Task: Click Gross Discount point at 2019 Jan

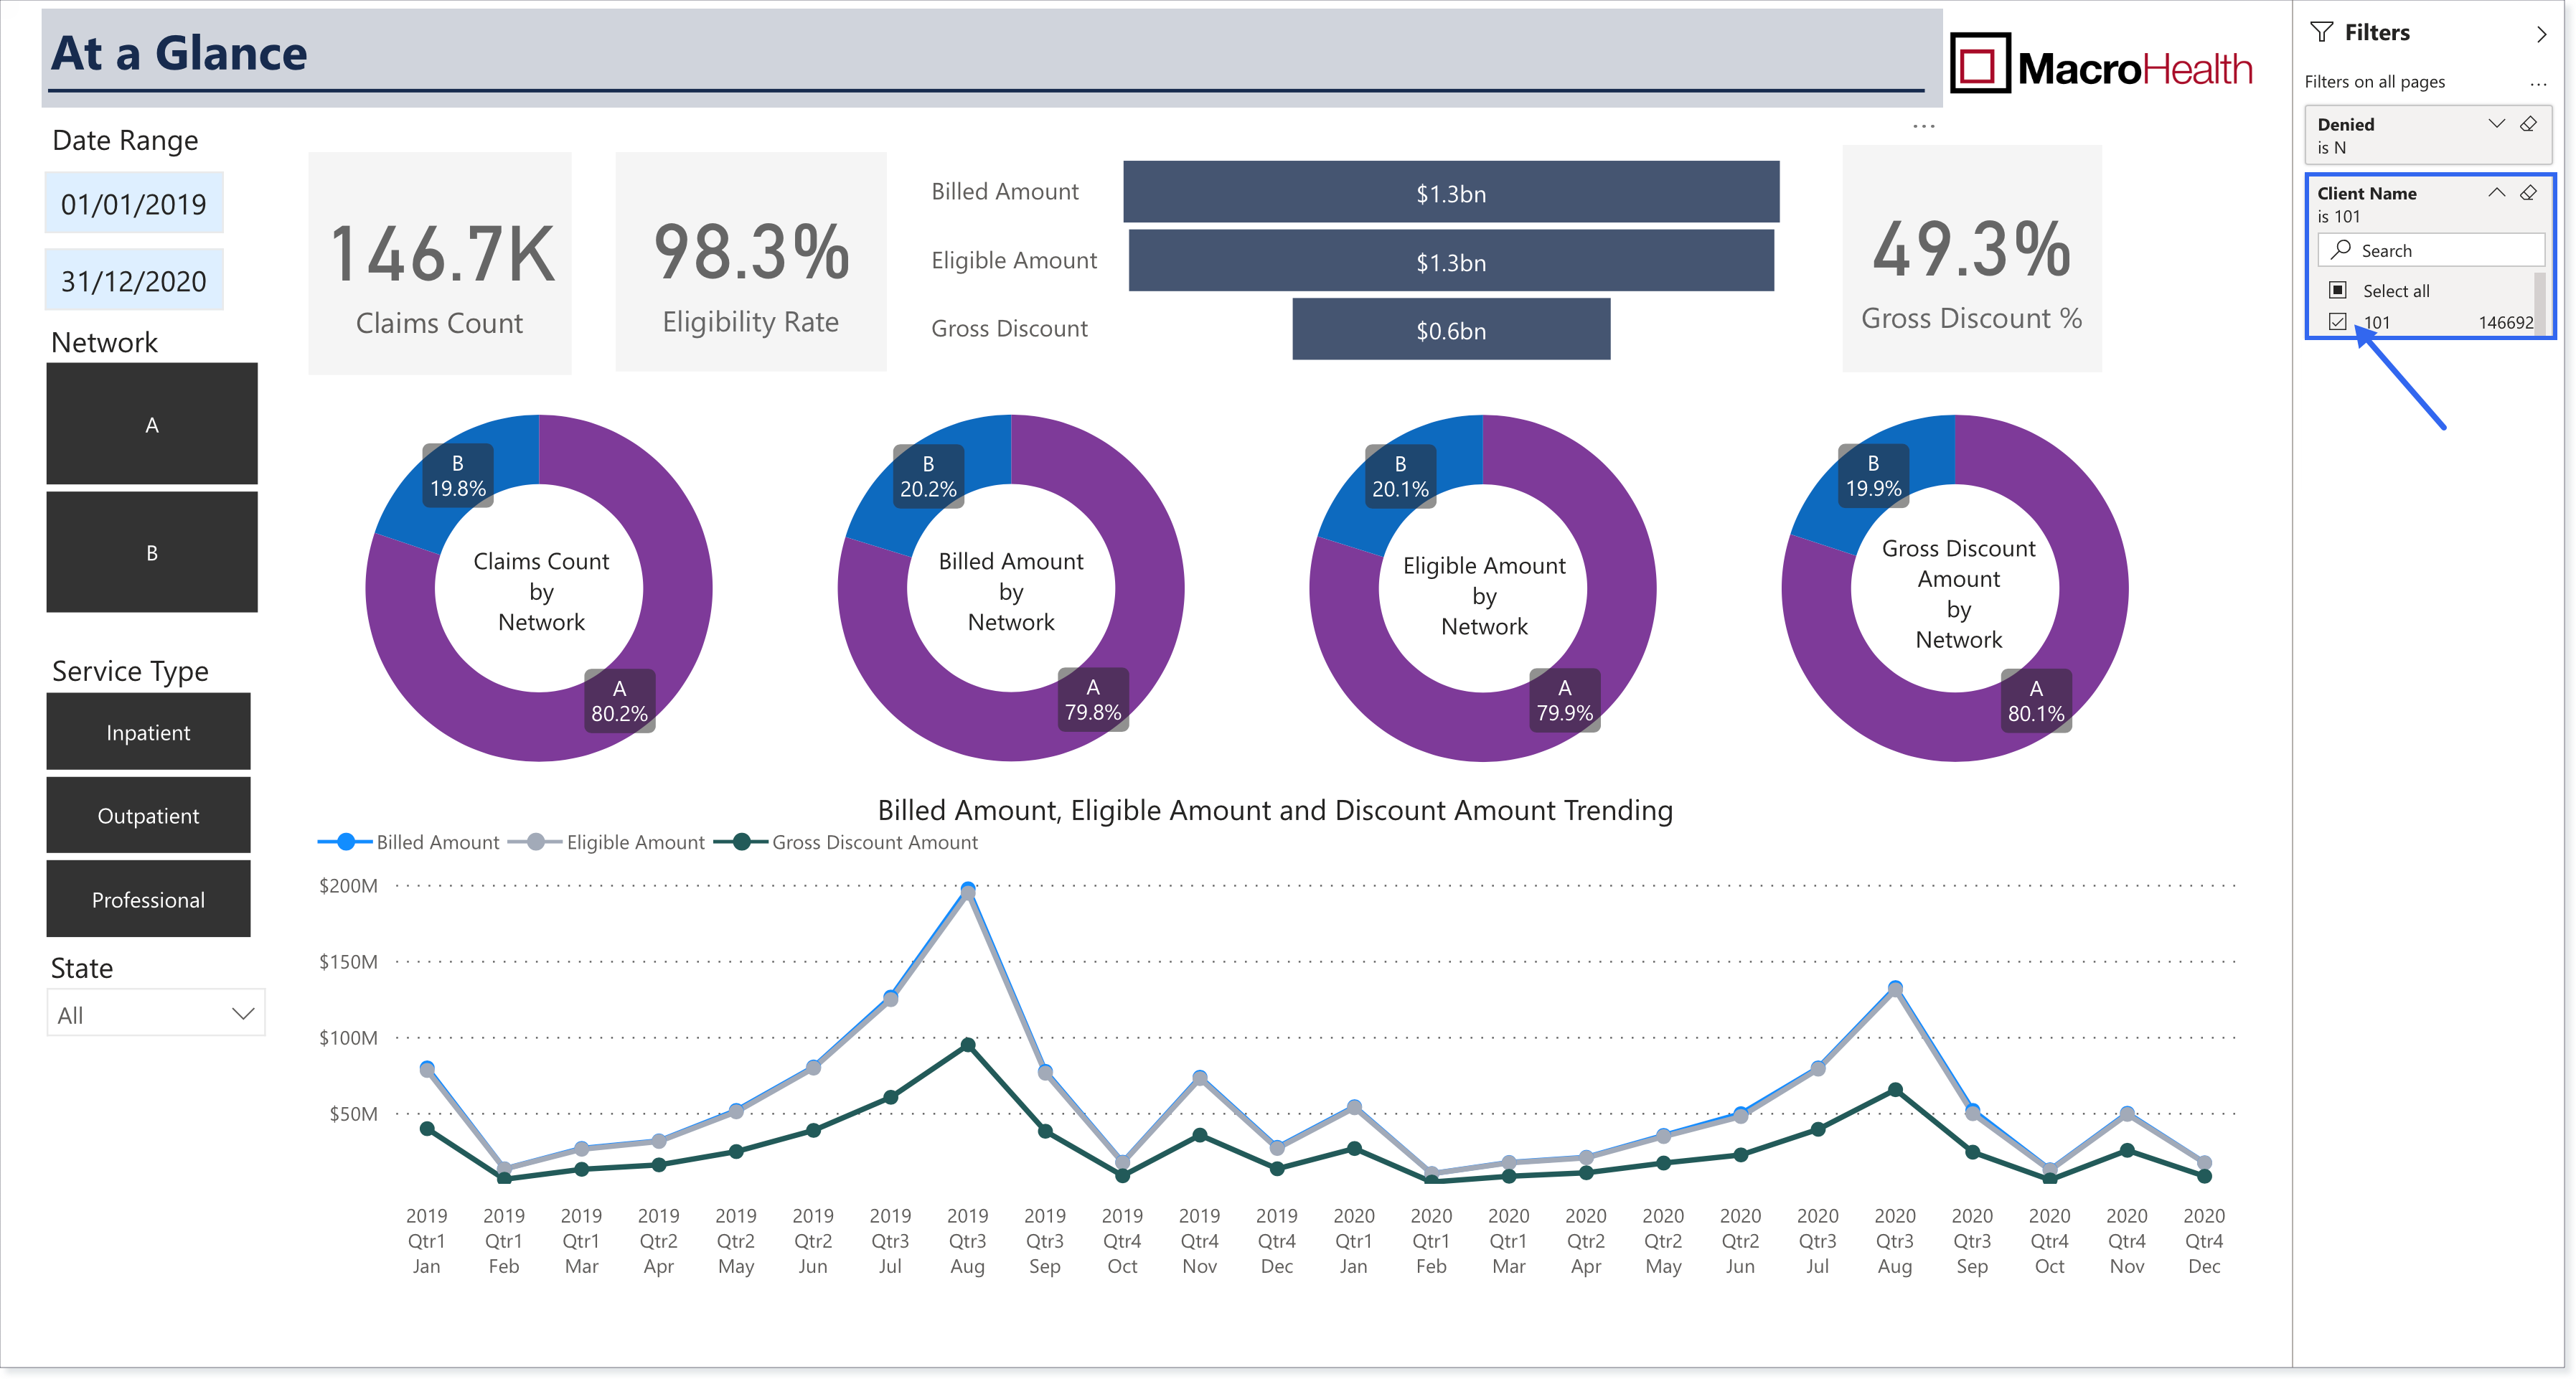Action: pyautogui.click(x=427, y=1129)
